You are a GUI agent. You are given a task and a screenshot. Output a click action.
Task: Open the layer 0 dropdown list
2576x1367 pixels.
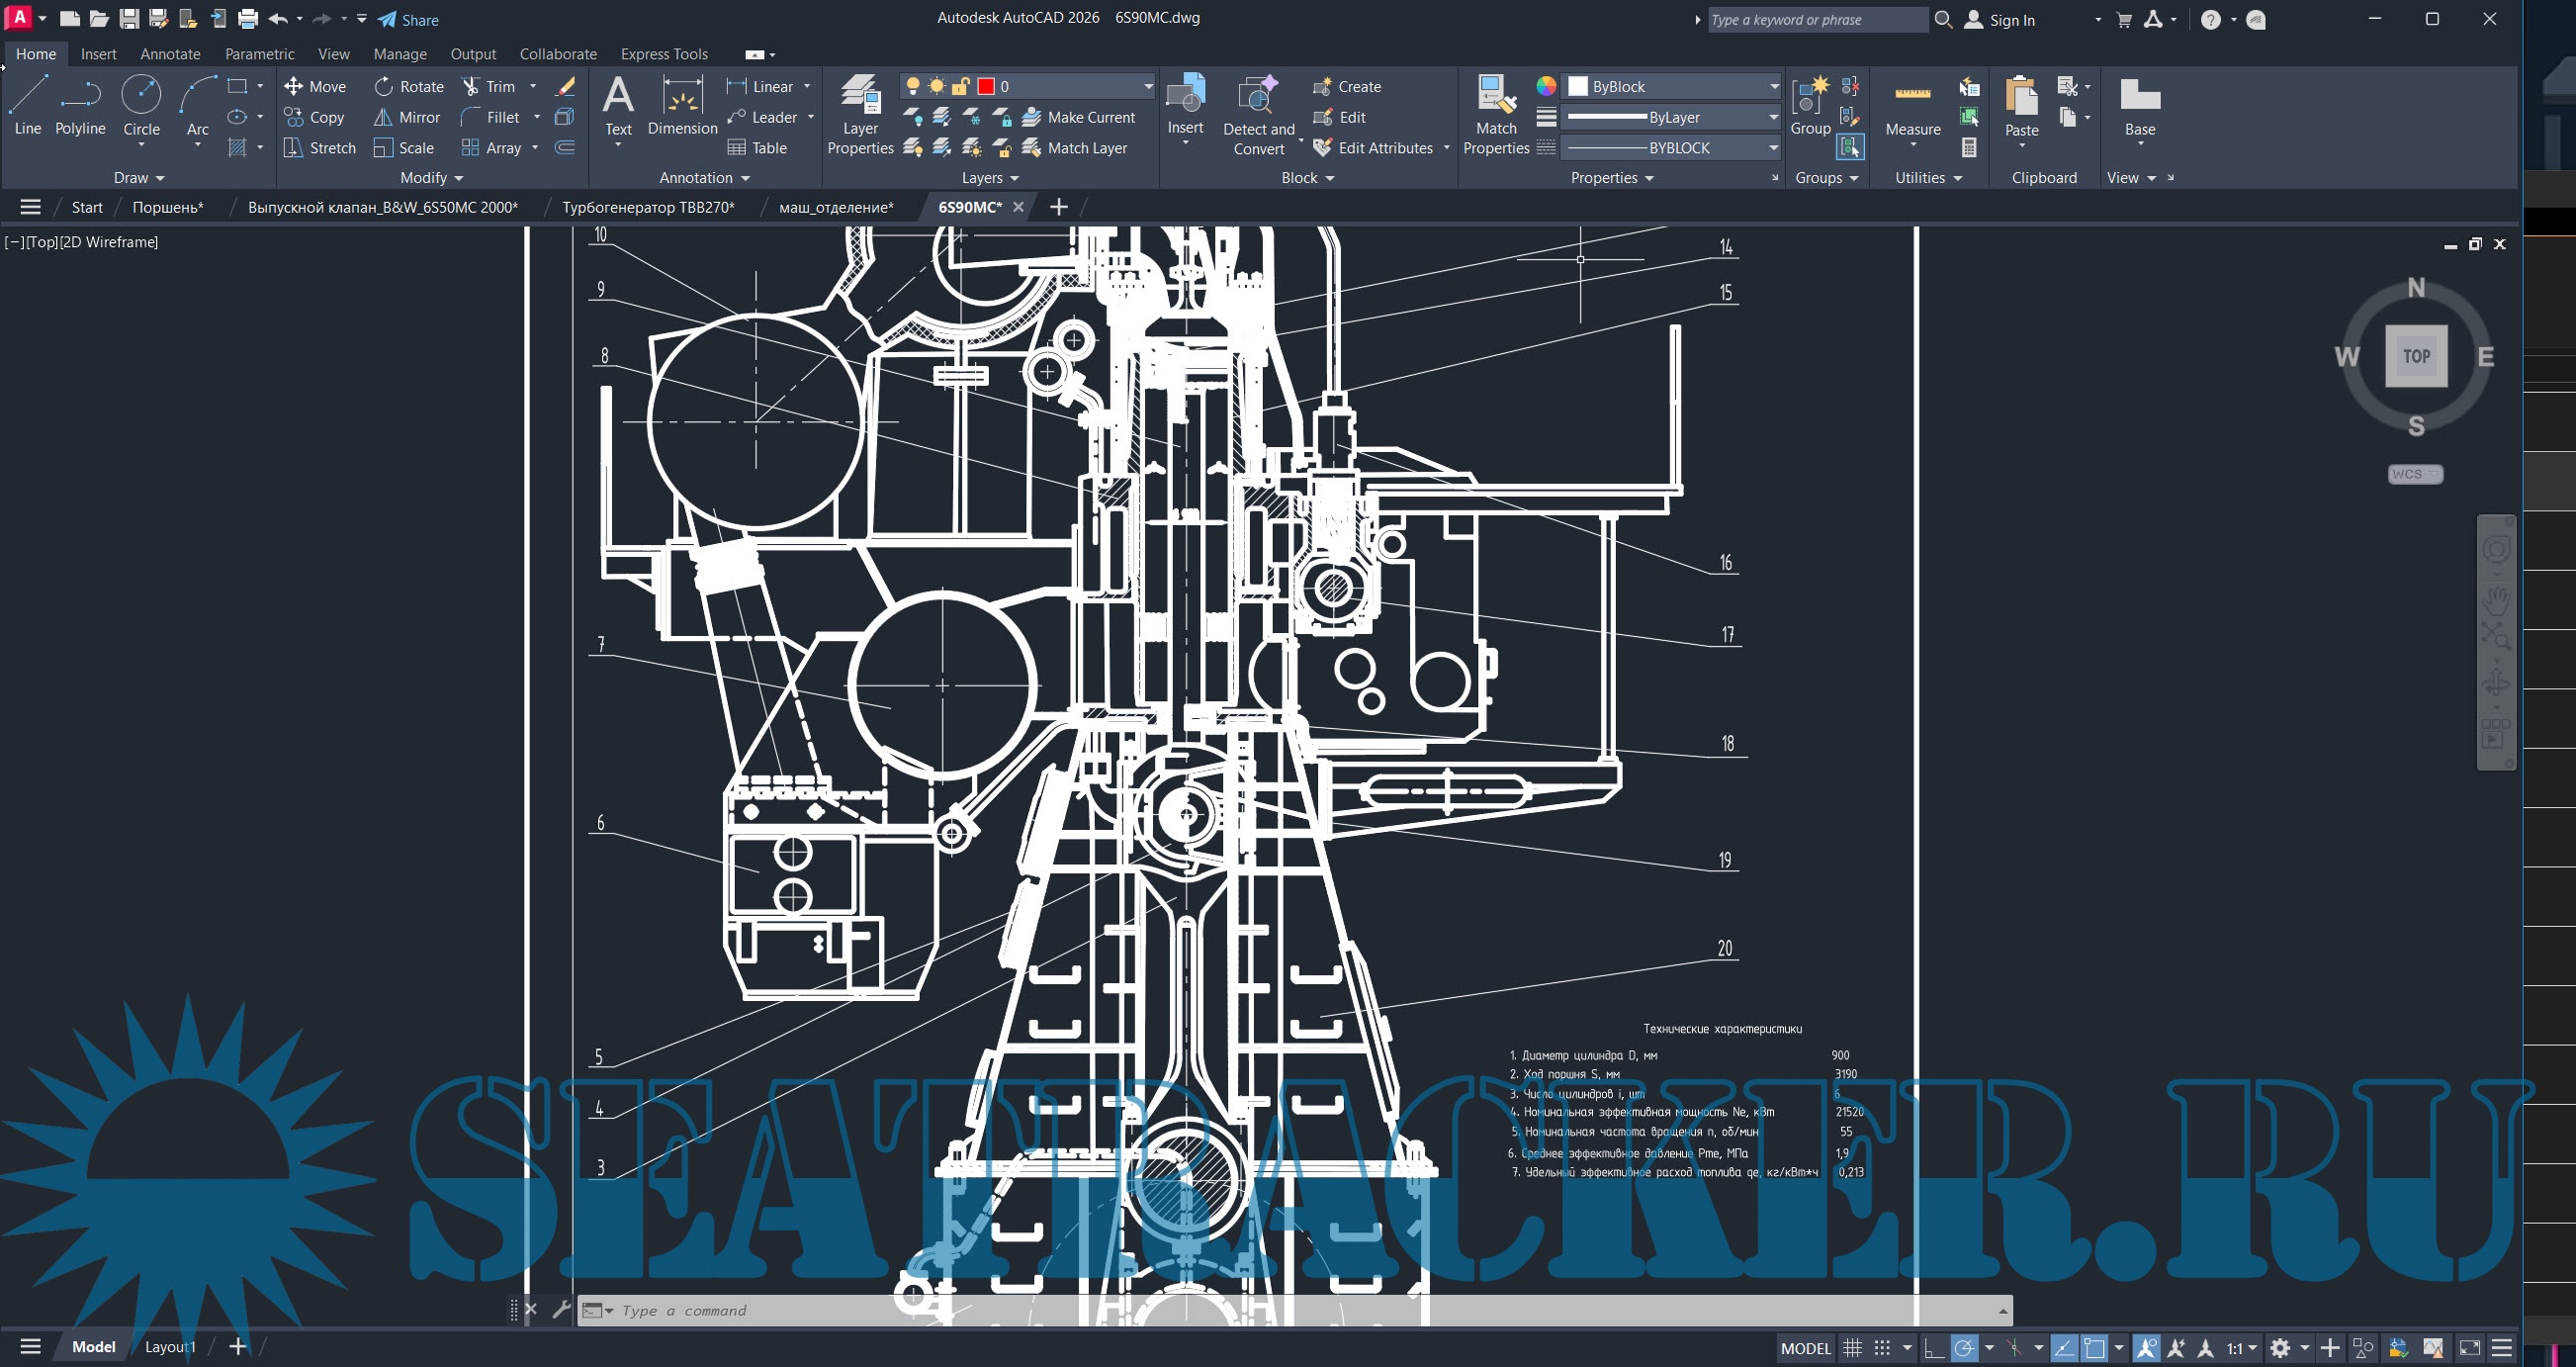(x=1147, y=87)
